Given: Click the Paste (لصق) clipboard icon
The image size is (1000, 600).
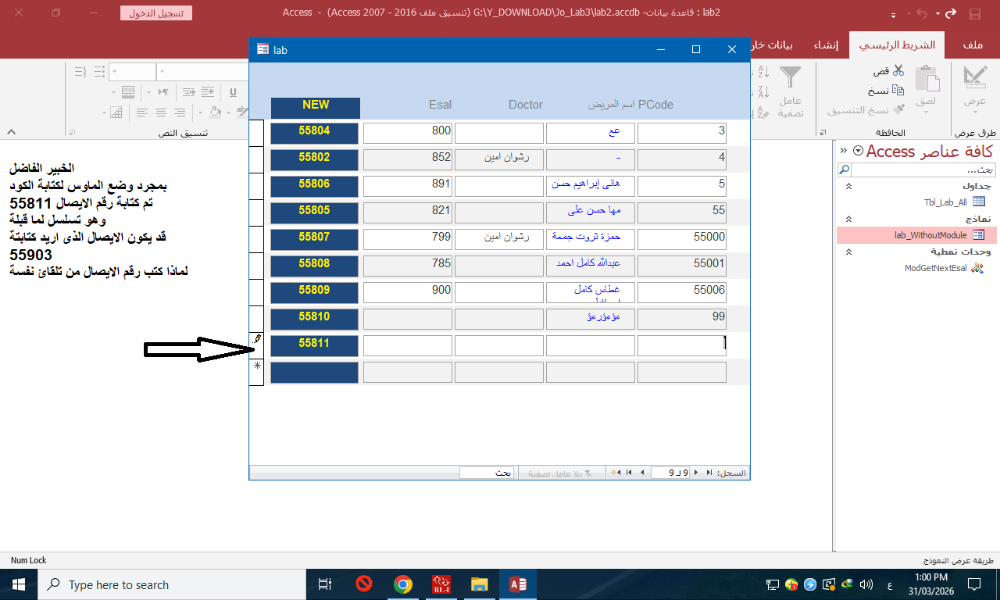Looking at the screenshot, I should 927,85.
